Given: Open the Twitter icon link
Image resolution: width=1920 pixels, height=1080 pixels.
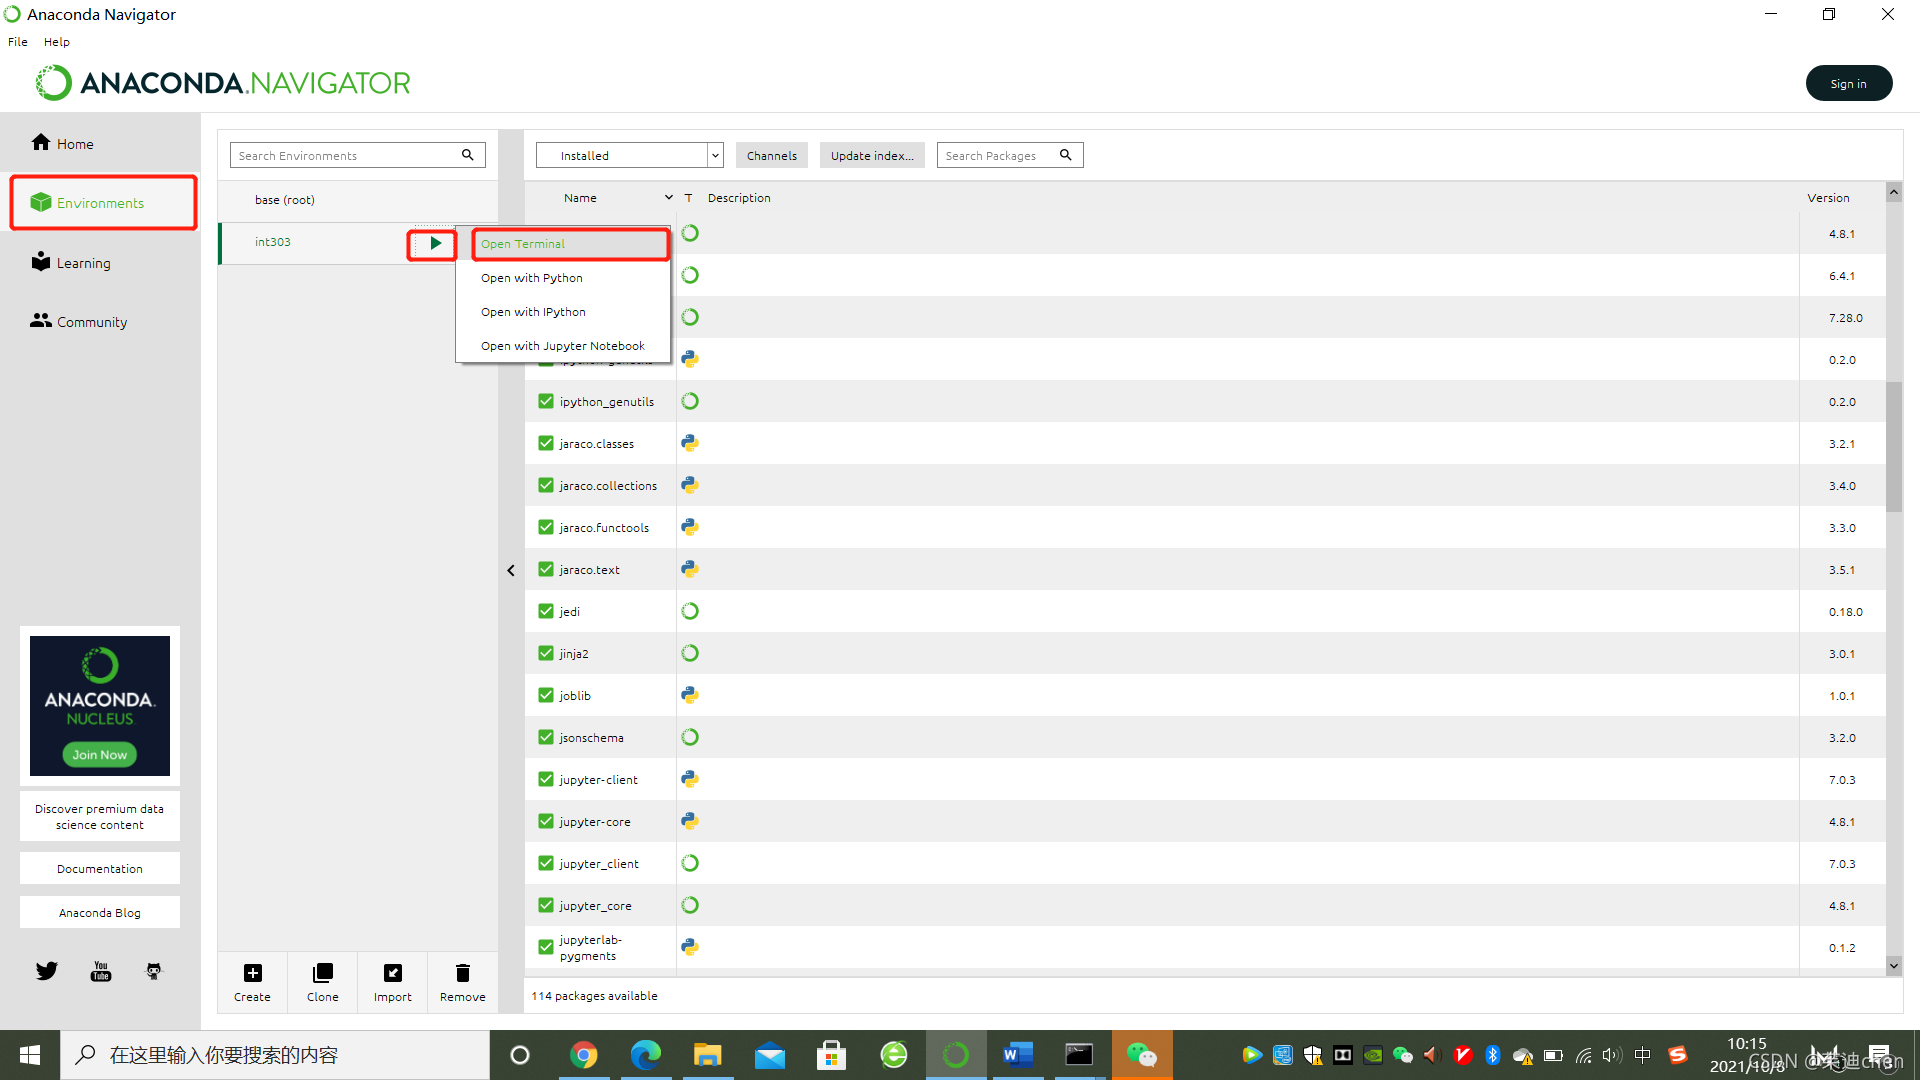Looking at the screenshot, I should (47, 971).
